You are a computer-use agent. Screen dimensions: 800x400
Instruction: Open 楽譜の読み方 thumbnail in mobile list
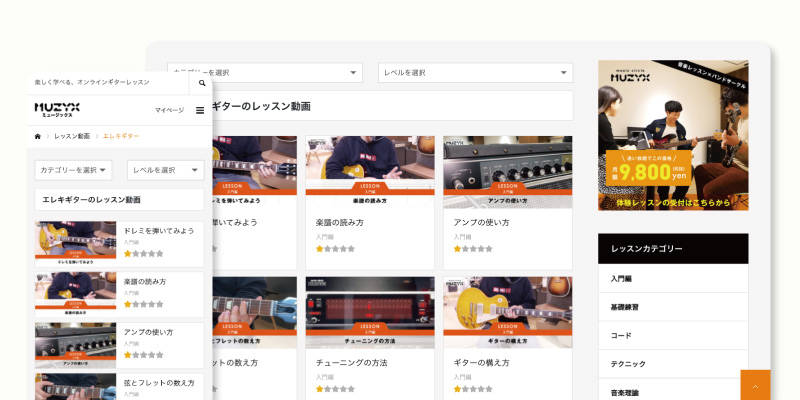(76, 294)
